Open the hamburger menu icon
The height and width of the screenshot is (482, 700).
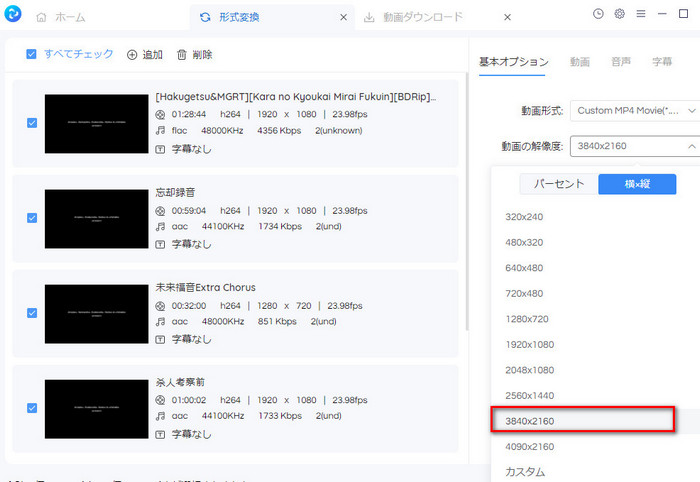(x=641, y=14)
